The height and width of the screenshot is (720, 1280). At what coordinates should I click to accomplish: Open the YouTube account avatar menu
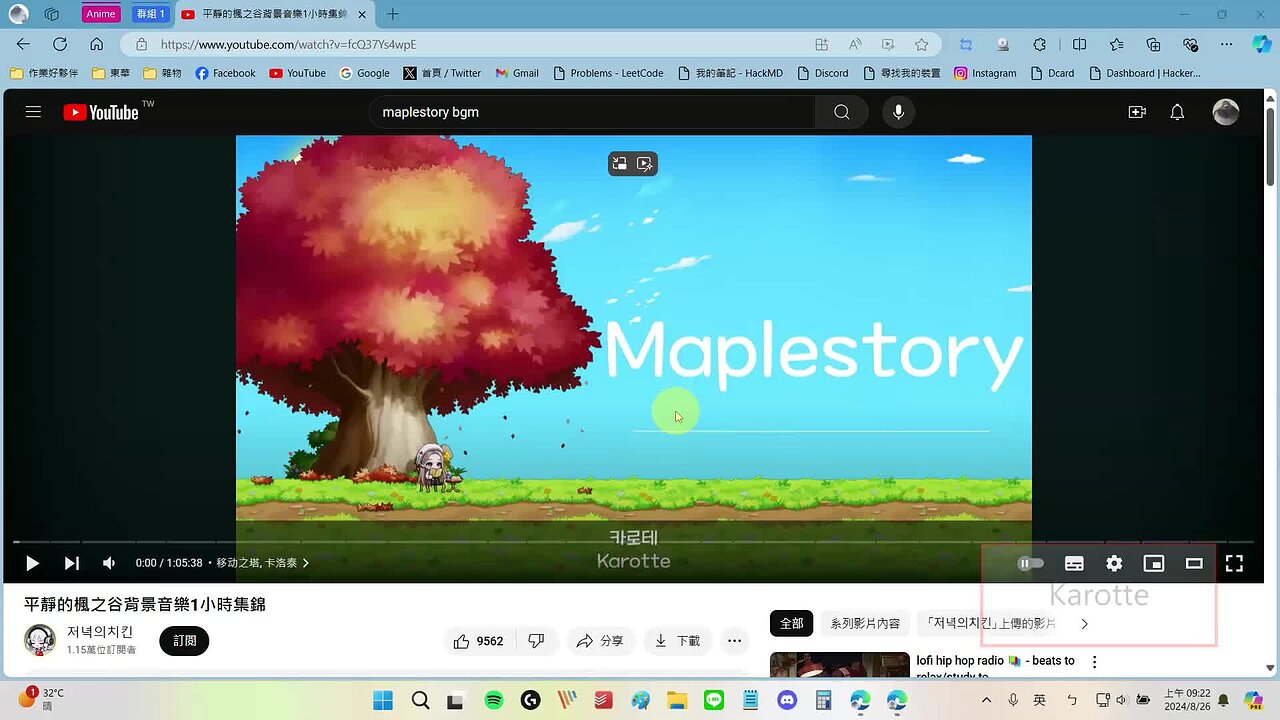1226,112
